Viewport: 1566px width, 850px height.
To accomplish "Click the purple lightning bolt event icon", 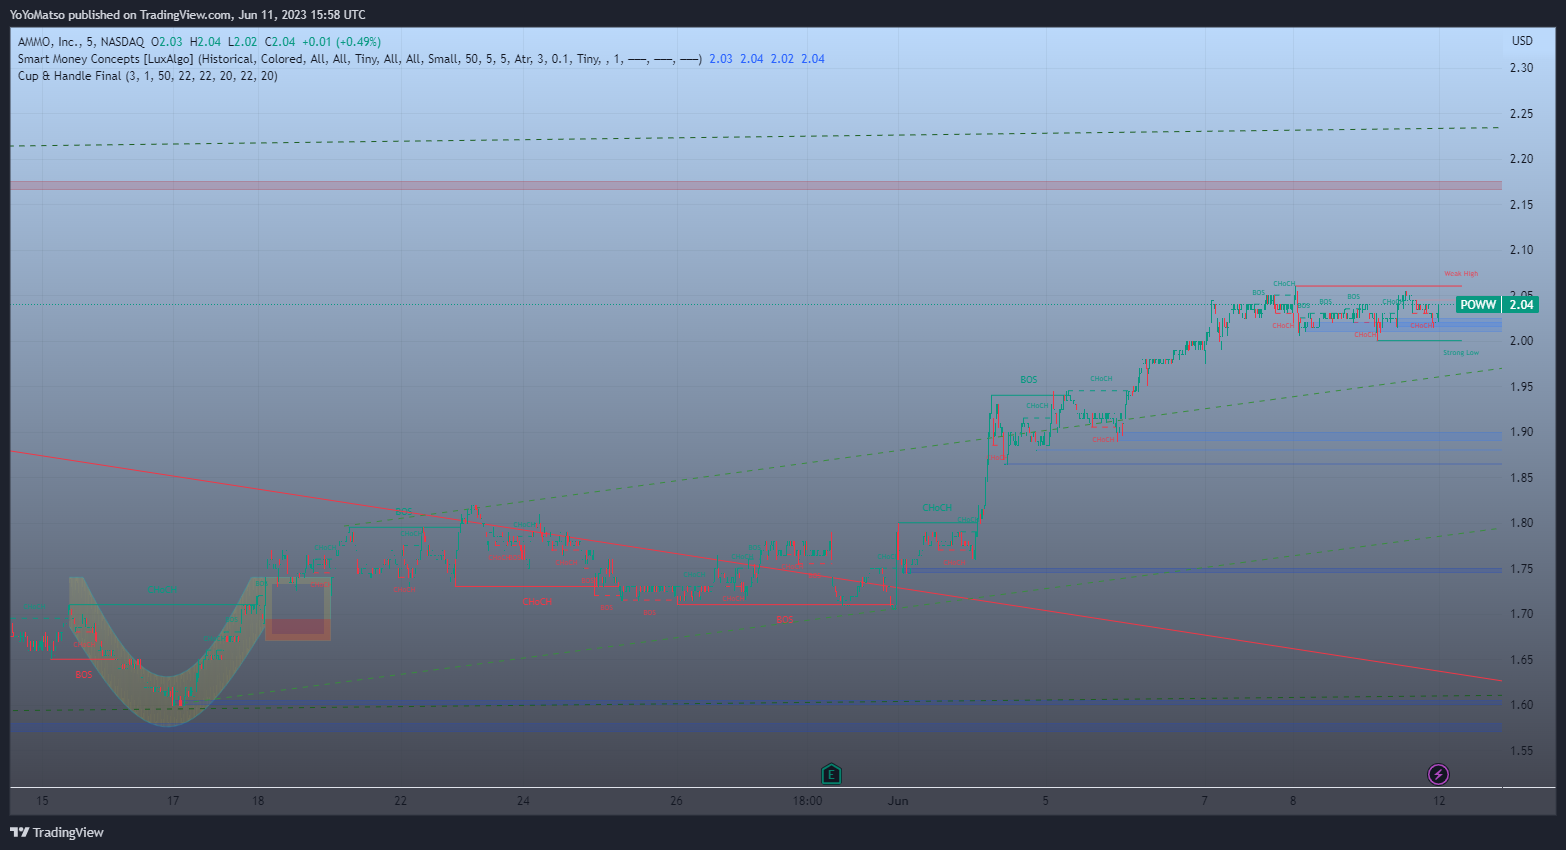I will [x=1438, y=774].
